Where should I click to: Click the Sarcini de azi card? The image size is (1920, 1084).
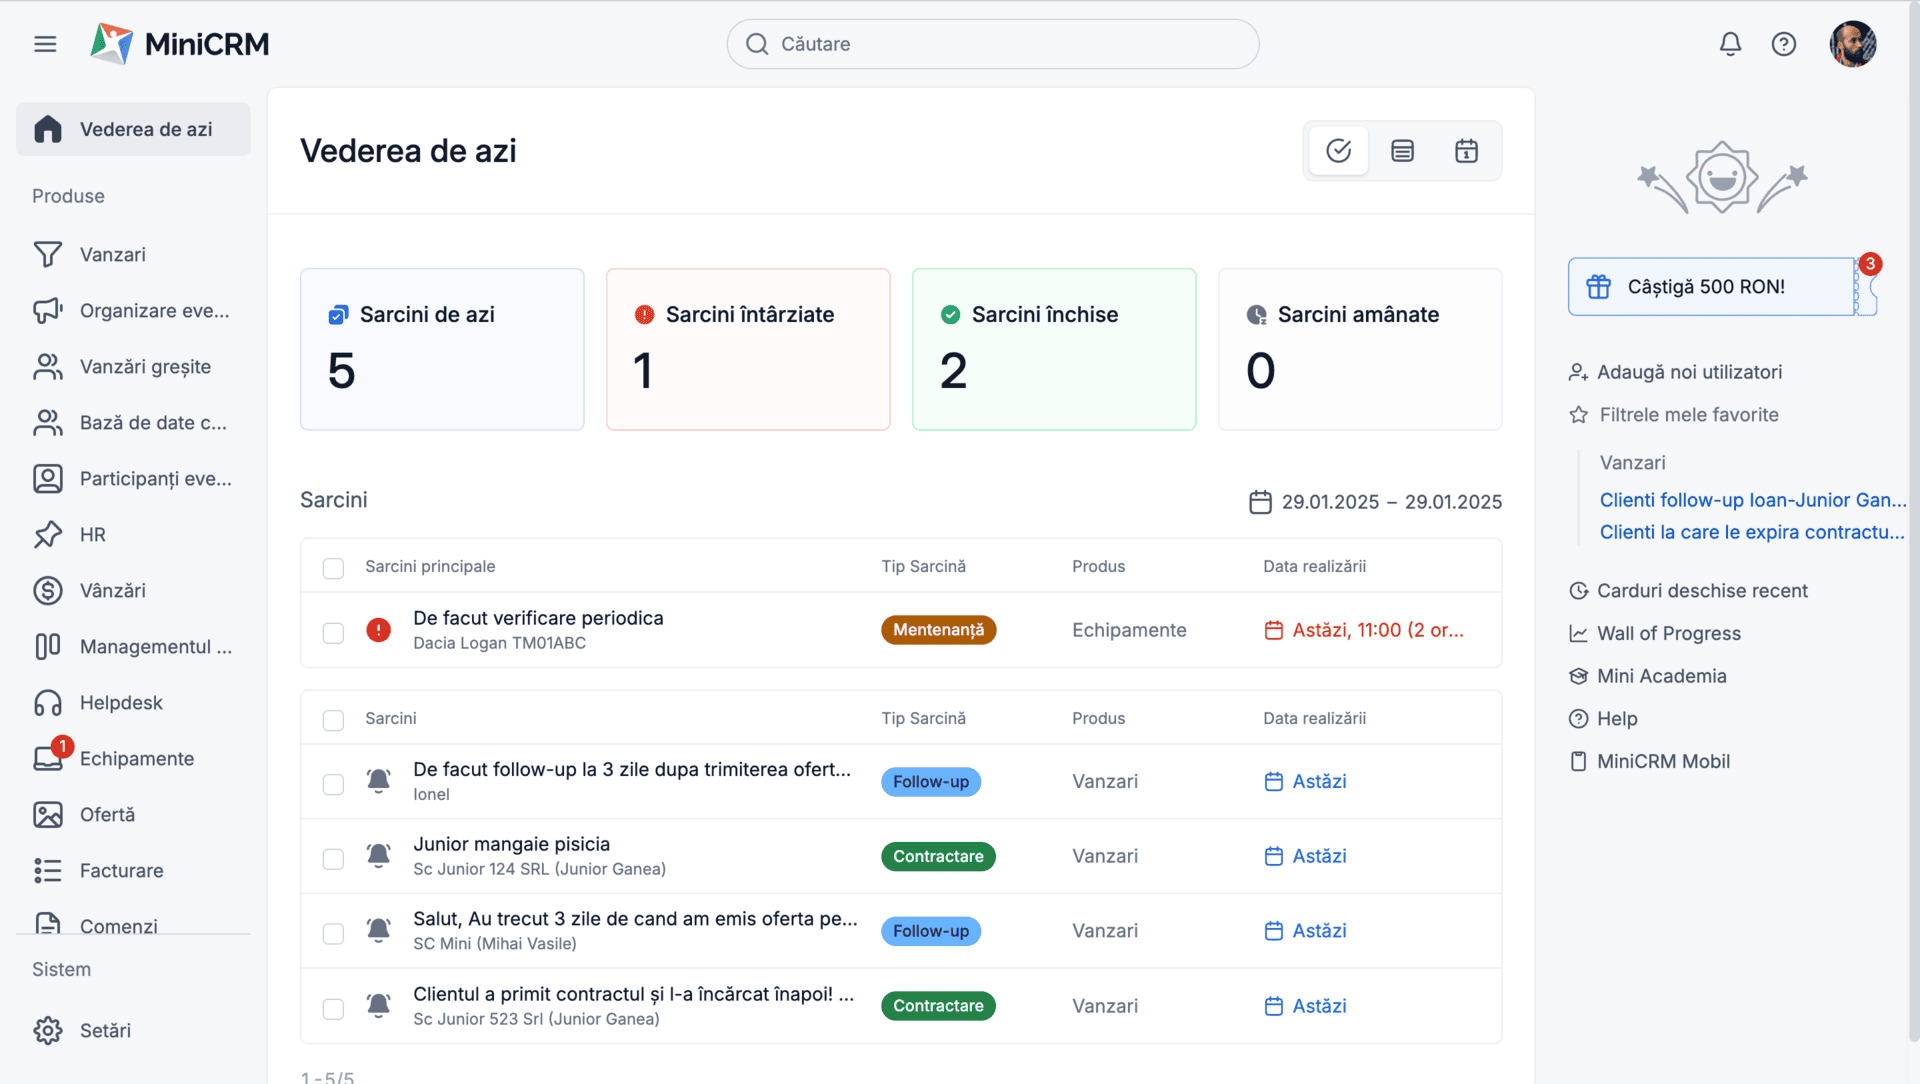(442, 349)
